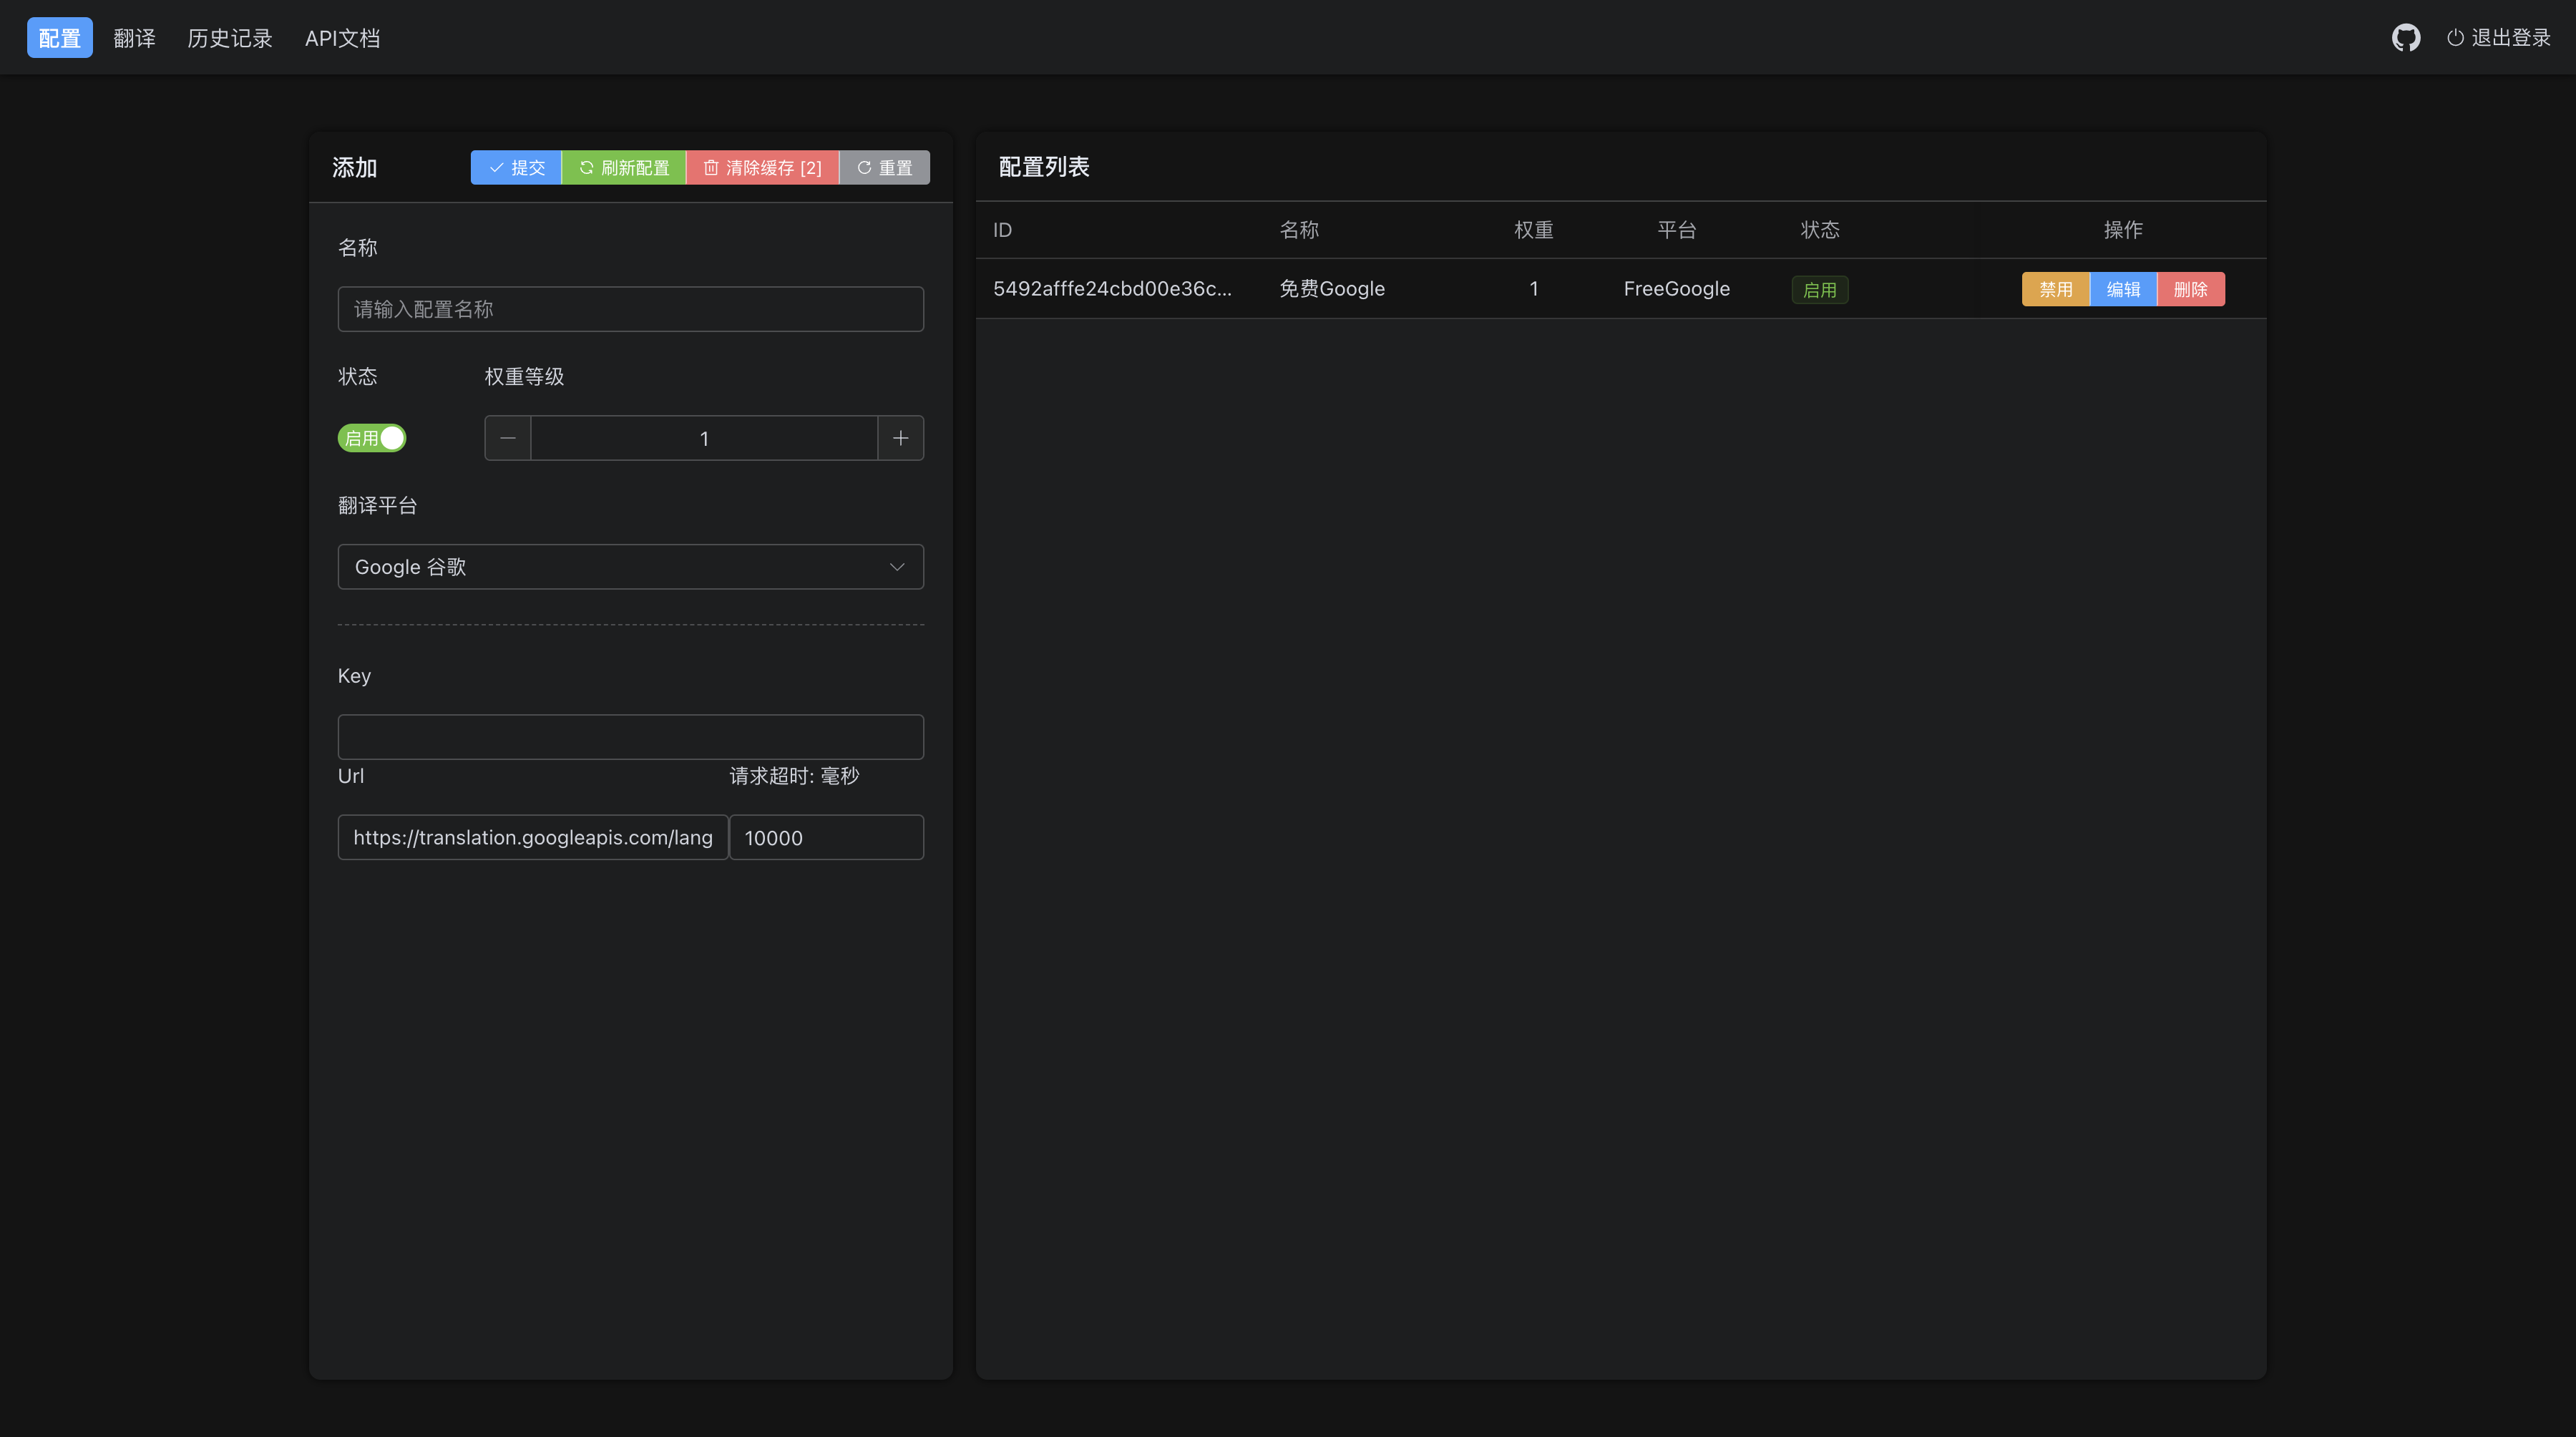The image size is (2576, 1437).
Task: Click the 名称 column header in list
Action: click(1299, 229)
